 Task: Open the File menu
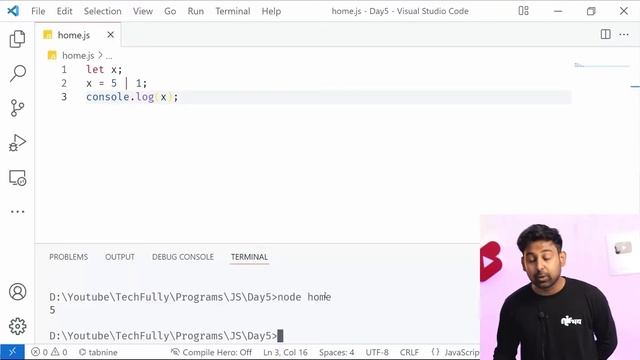[x=38, y=11]
